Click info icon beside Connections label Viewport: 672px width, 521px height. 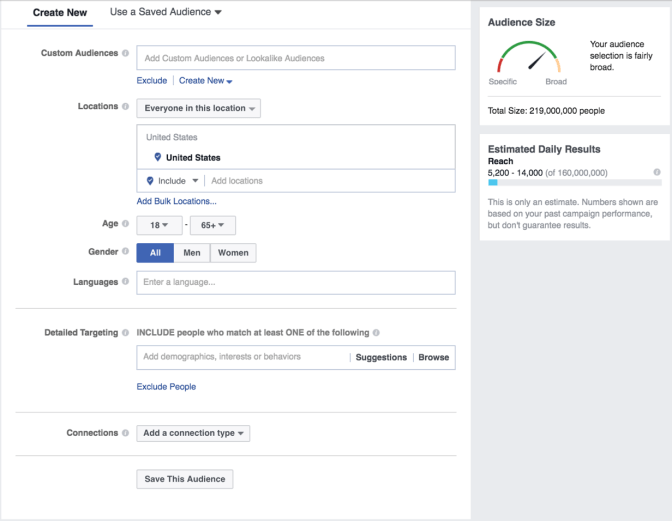click(x=125, y=433)
